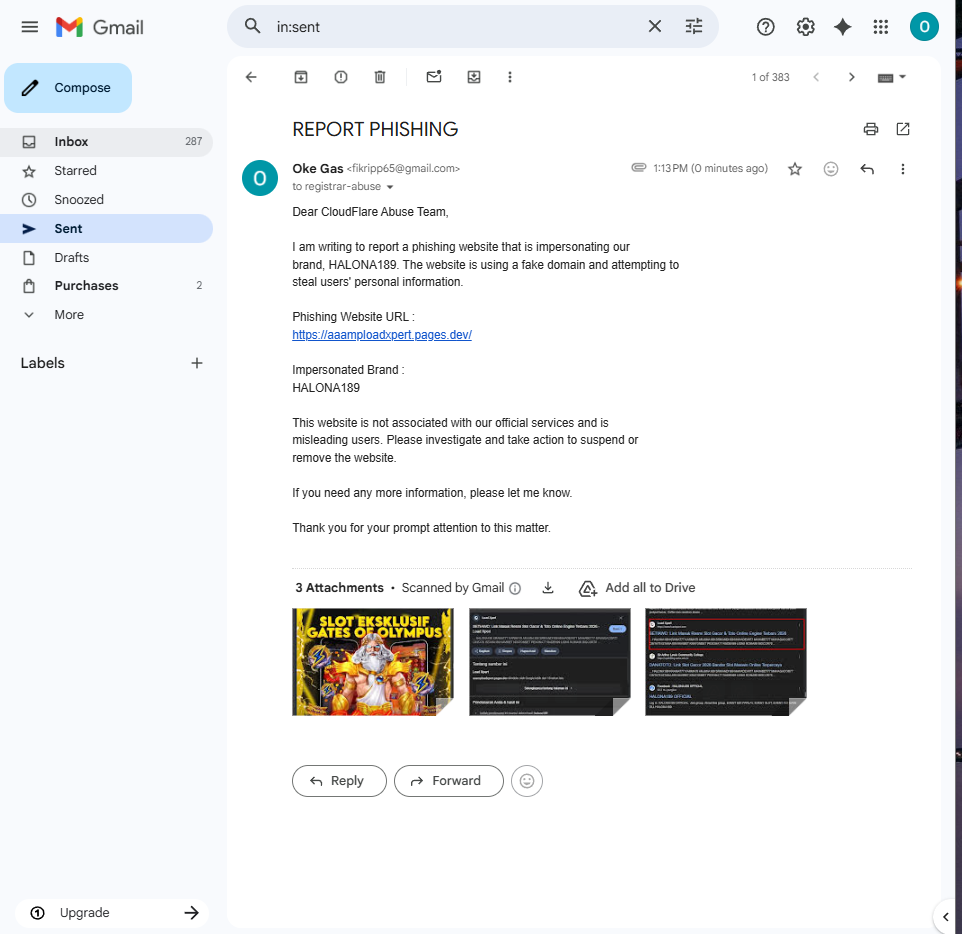Click the Gmail logo
962x934 pixels.
pos(99,27)
